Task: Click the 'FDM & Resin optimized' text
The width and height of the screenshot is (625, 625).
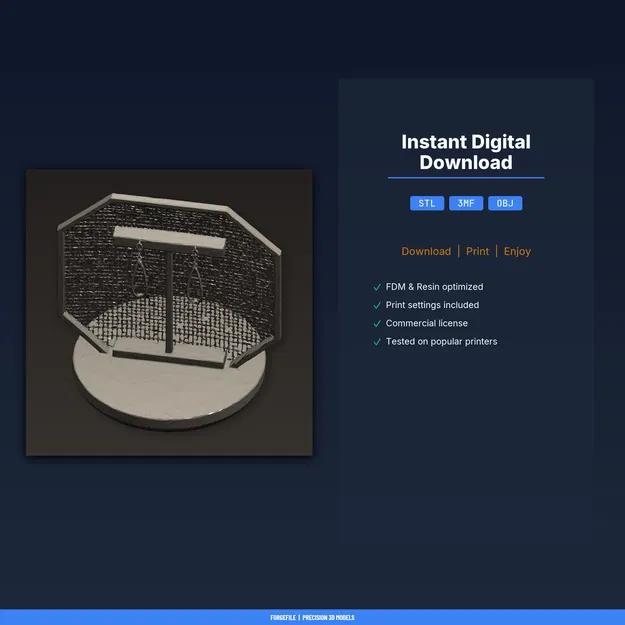Action: coord(434,287)
